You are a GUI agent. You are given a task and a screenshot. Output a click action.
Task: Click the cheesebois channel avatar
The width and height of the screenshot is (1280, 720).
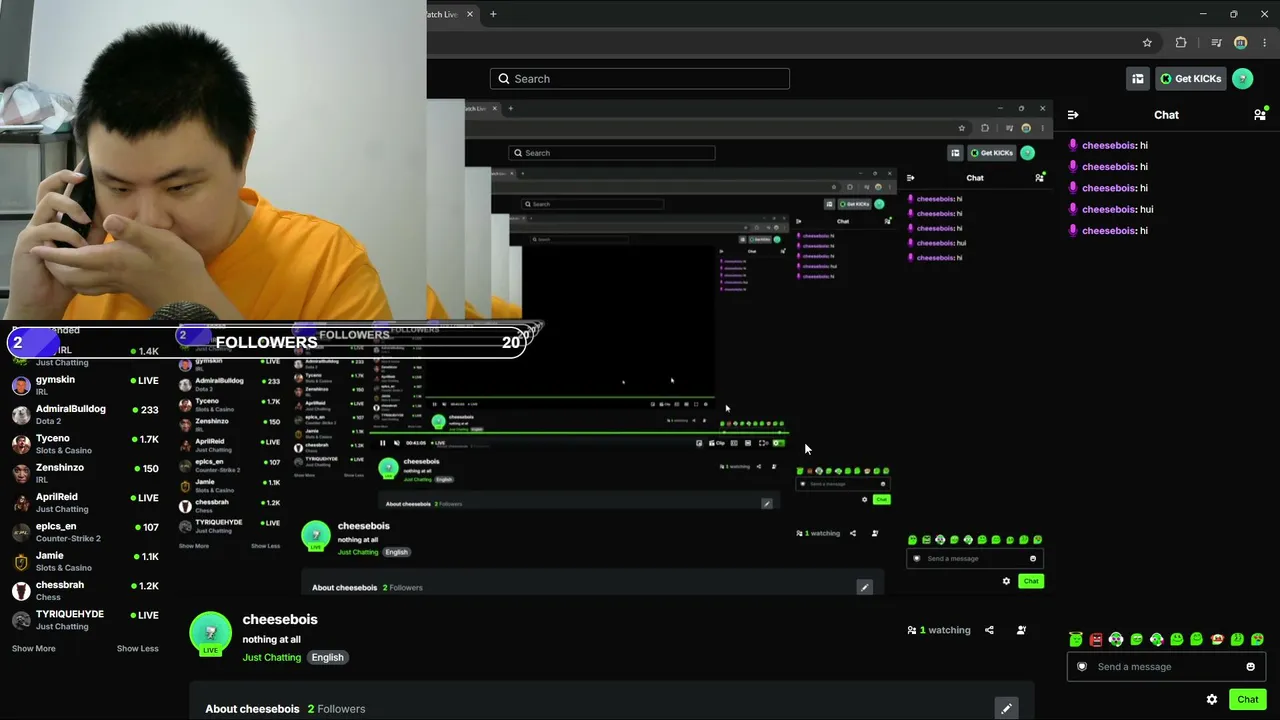click(x=210, y=634)
